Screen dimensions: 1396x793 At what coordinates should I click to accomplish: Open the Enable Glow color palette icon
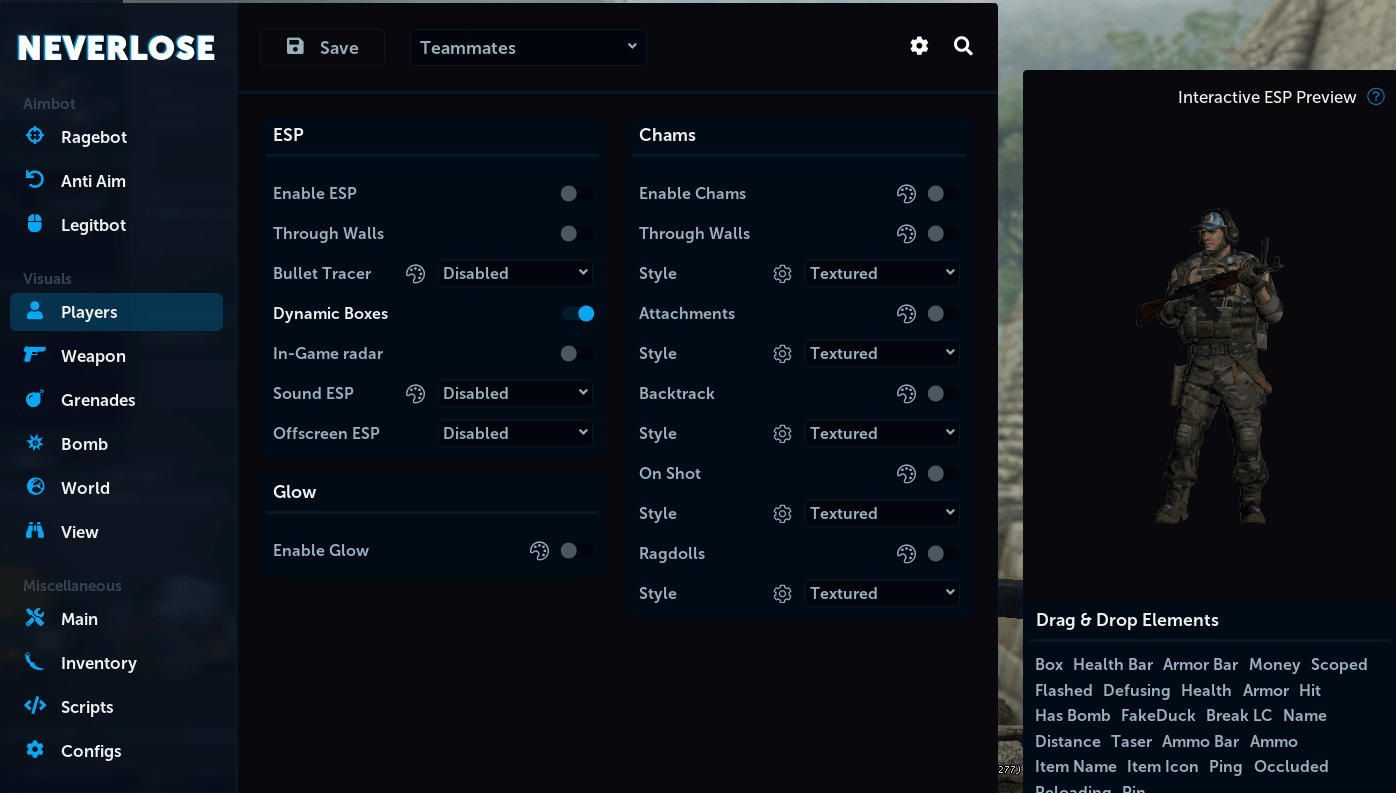click(540, 550)
